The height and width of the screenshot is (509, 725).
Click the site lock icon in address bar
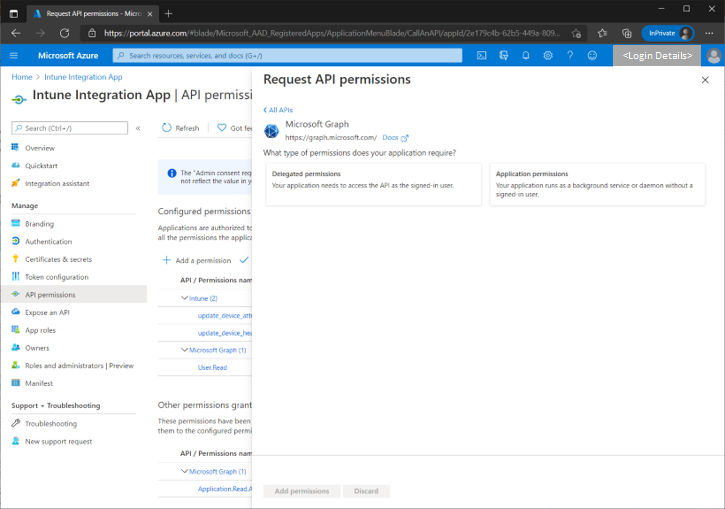pos(92,33)
